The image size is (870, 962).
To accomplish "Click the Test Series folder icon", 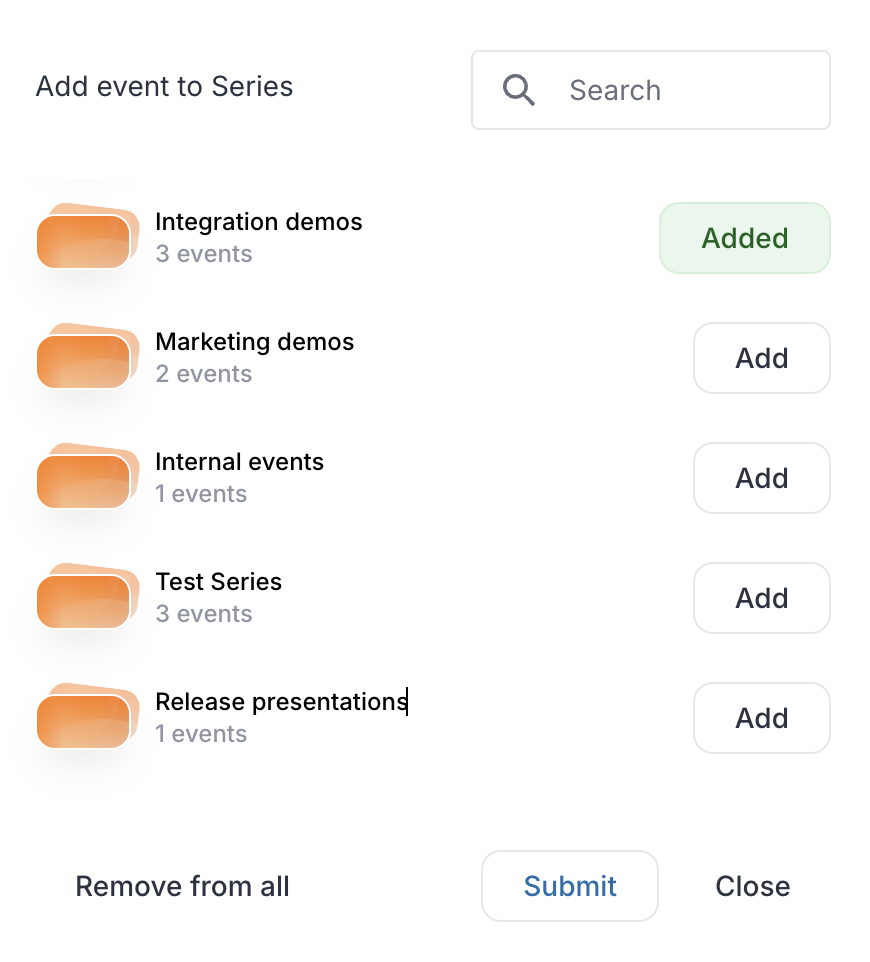I will point(88,596).
